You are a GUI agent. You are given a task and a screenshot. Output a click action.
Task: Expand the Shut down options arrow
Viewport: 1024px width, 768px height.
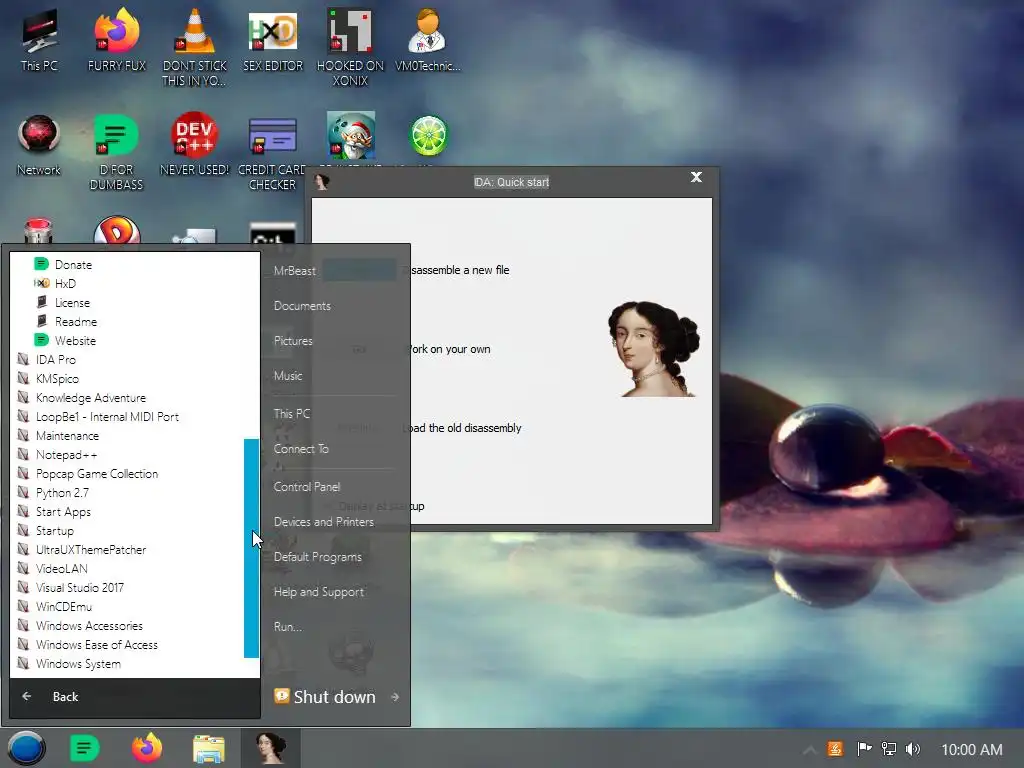click(x=395, y=697)
